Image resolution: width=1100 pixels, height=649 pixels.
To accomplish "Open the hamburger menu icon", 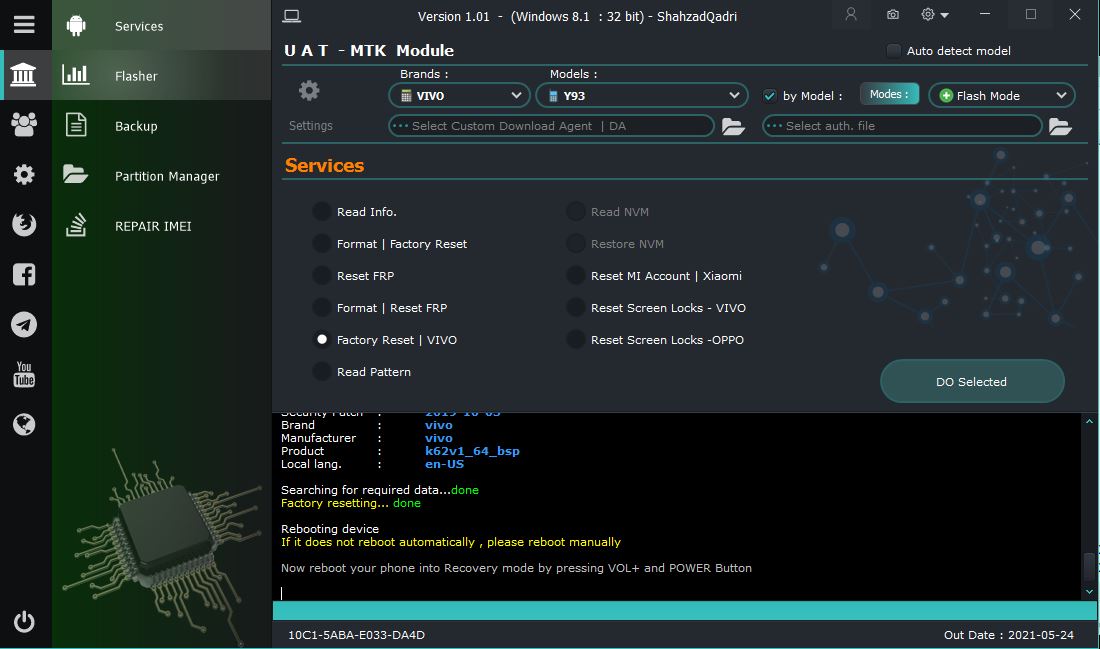I will (x=24, y=25).
